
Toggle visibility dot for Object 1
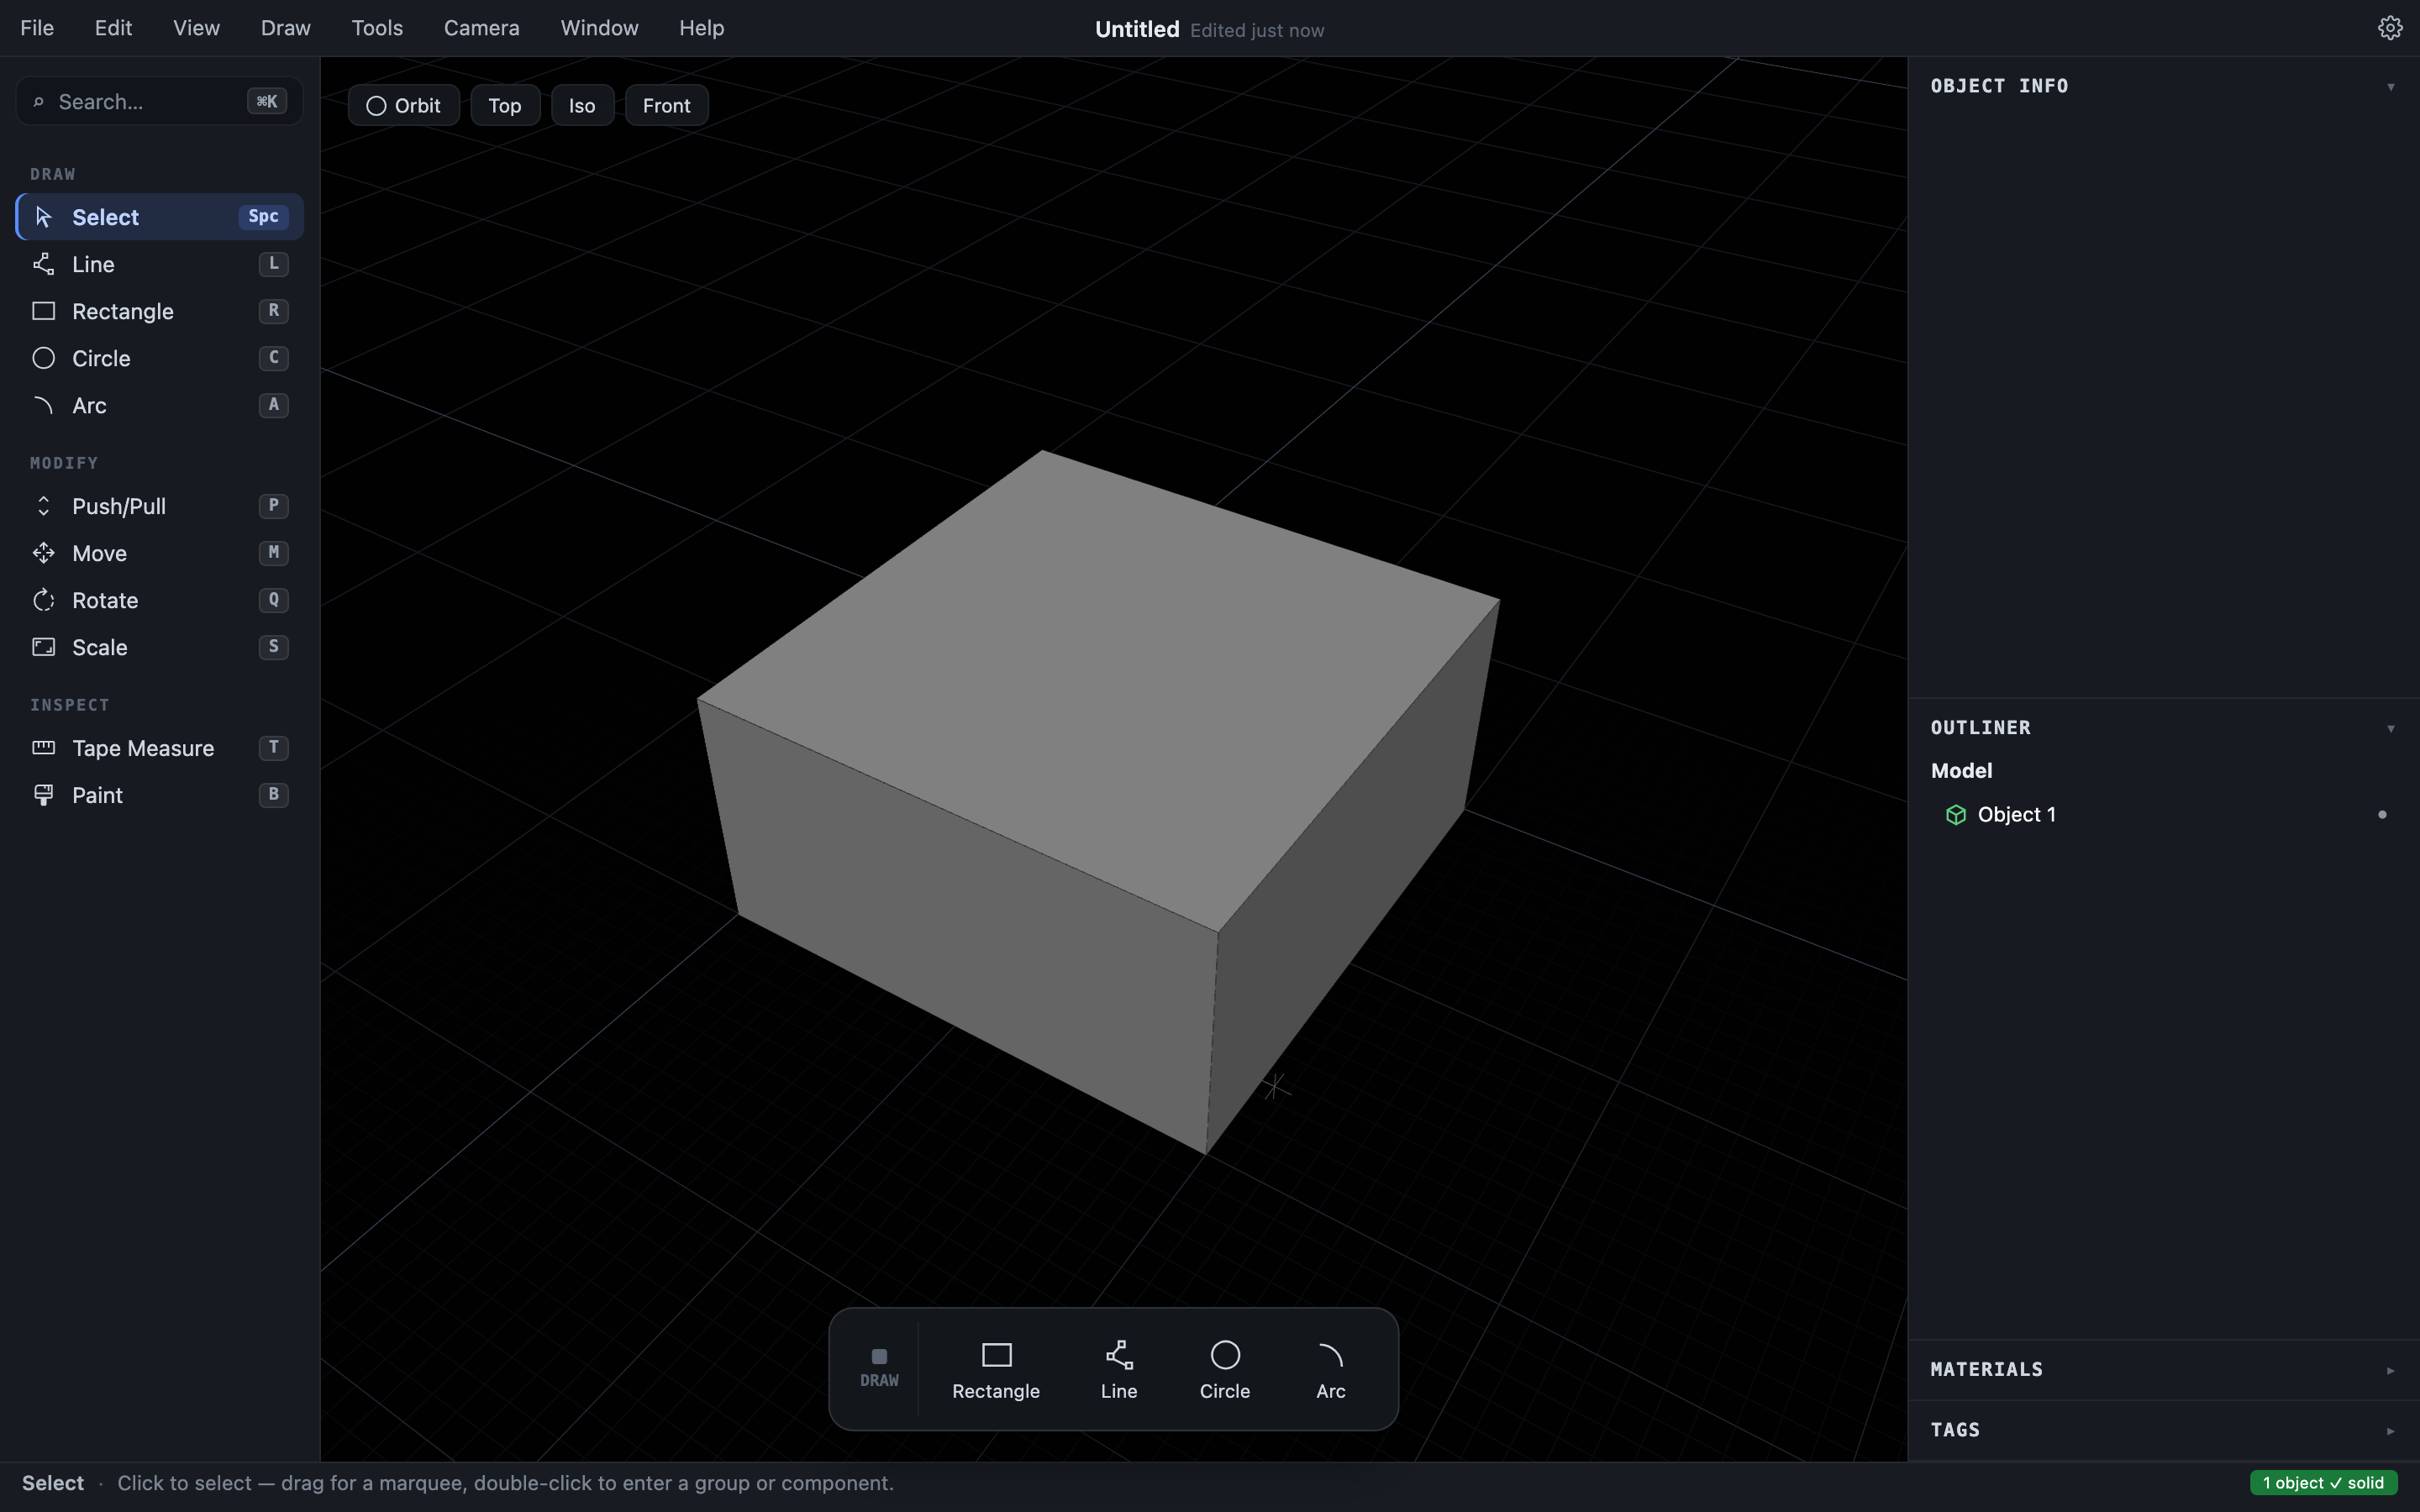[2382, 815]
